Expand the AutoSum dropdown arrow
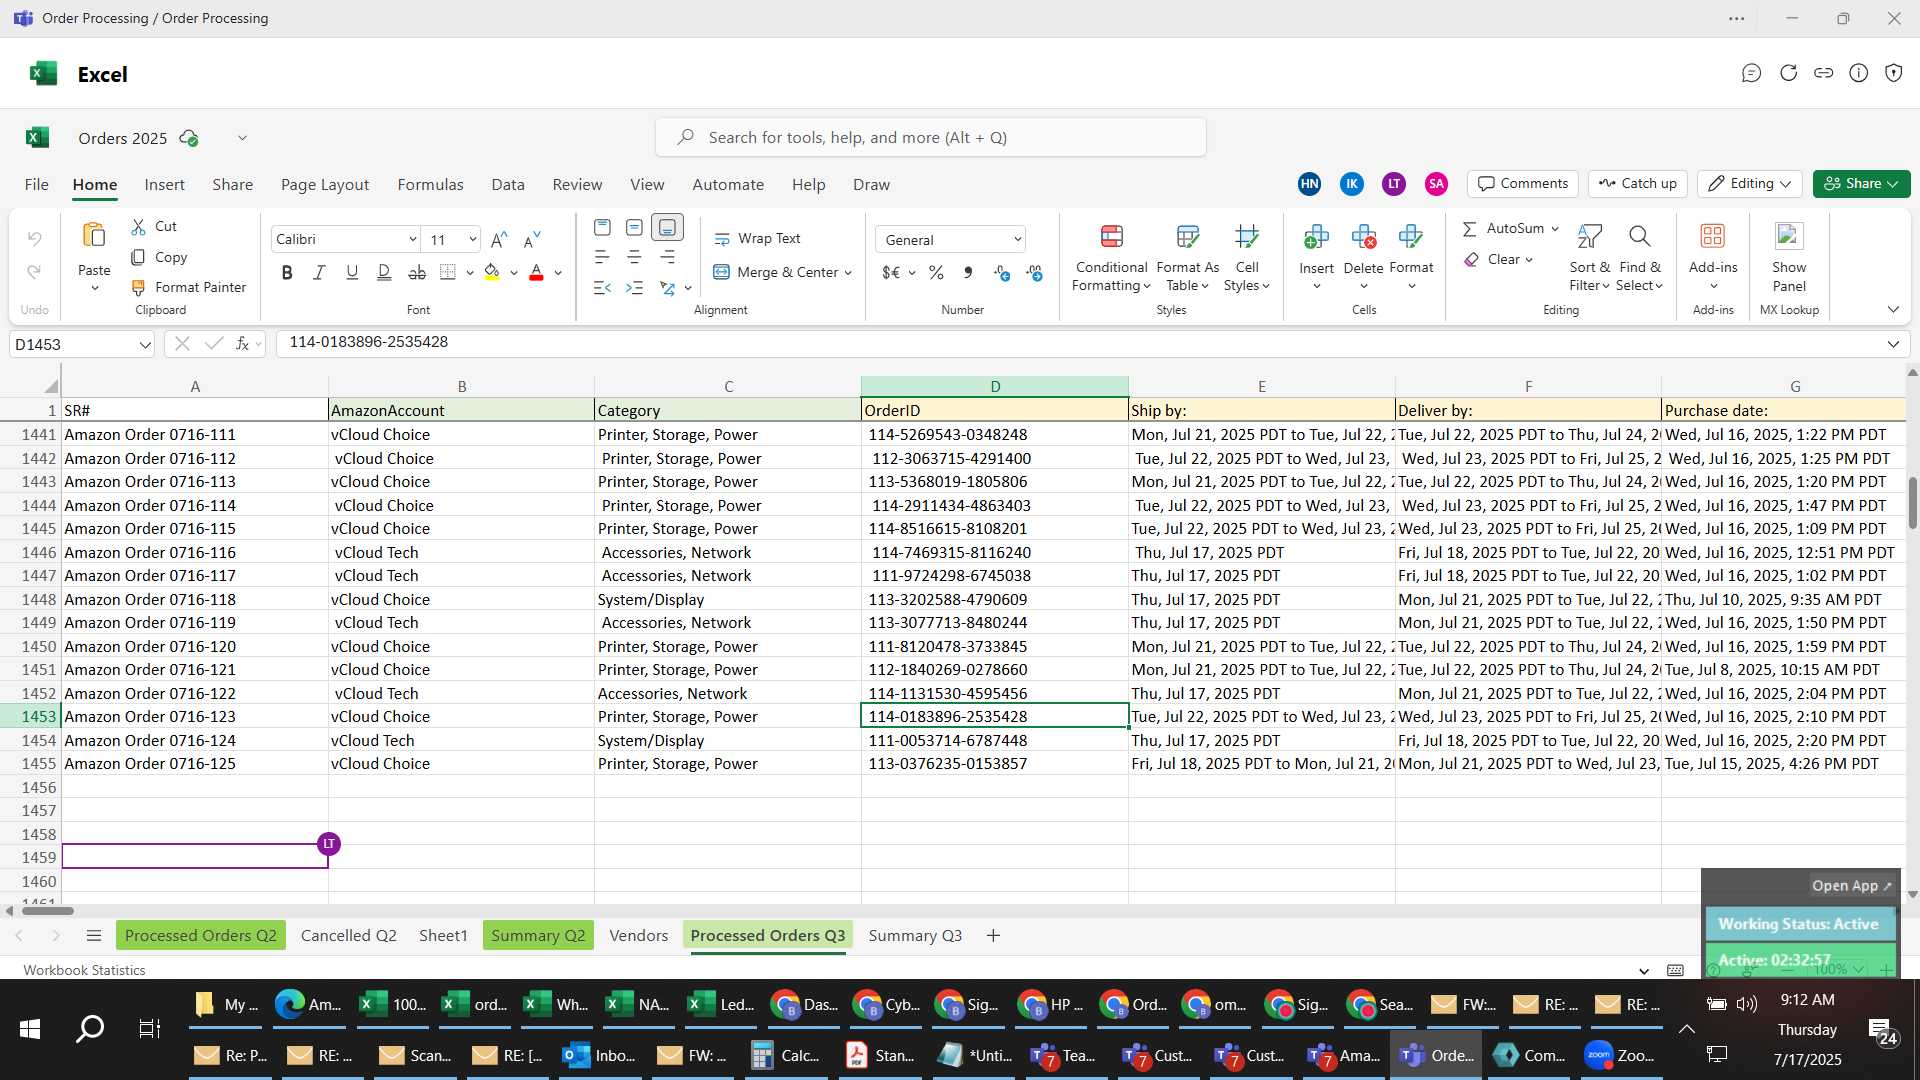 coord(1555,229)
